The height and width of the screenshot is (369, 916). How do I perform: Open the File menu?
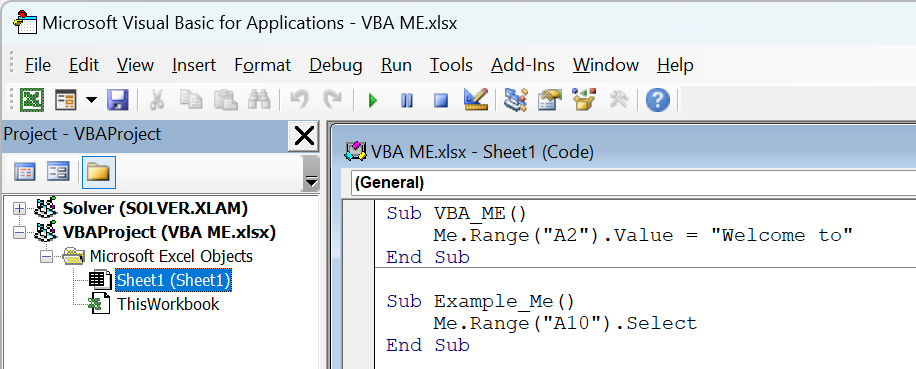[x=37, y=65]
